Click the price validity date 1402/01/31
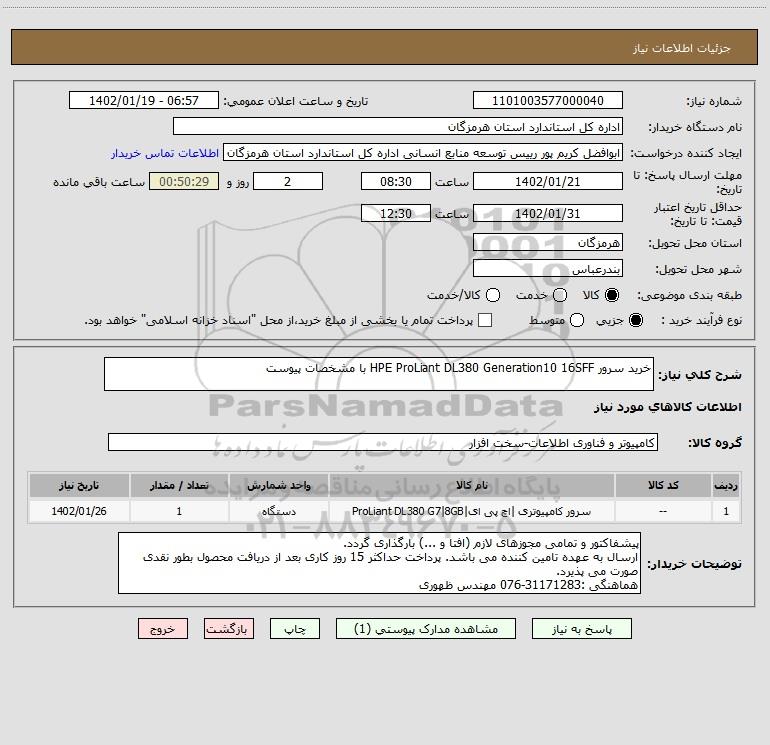This screenshot has width=770, height=745. click(548, 213)
